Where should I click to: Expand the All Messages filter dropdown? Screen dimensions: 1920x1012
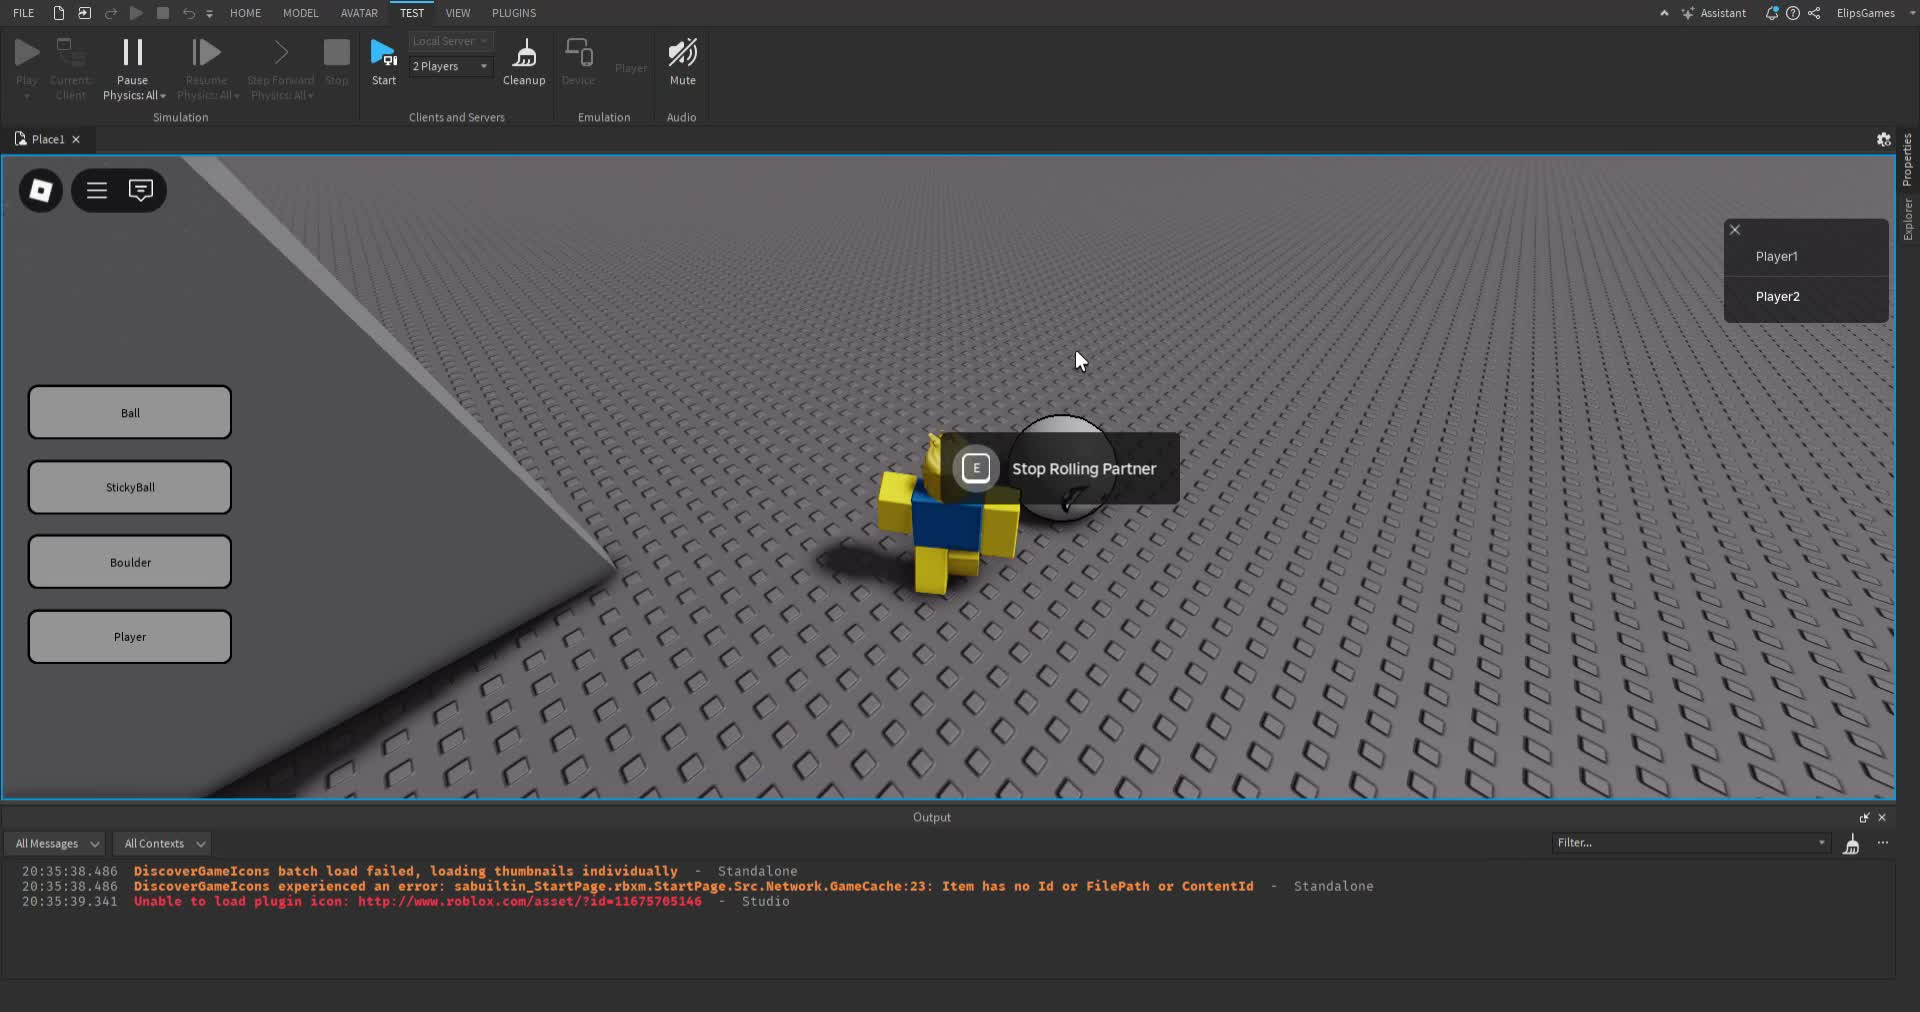(55, 843)
